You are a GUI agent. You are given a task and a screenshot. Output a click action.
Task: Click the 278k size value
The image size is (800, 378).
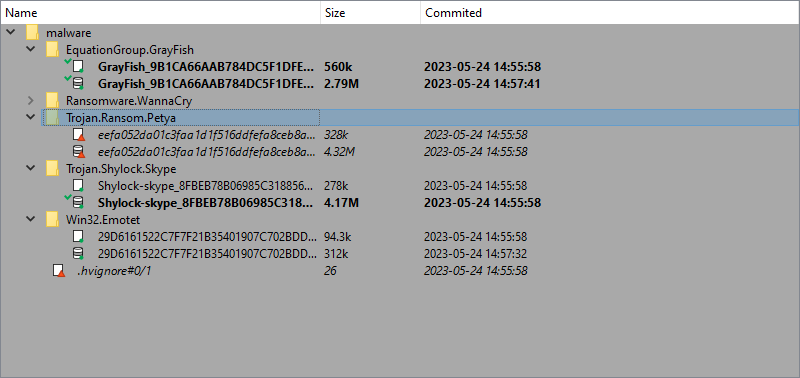(336, 186)
